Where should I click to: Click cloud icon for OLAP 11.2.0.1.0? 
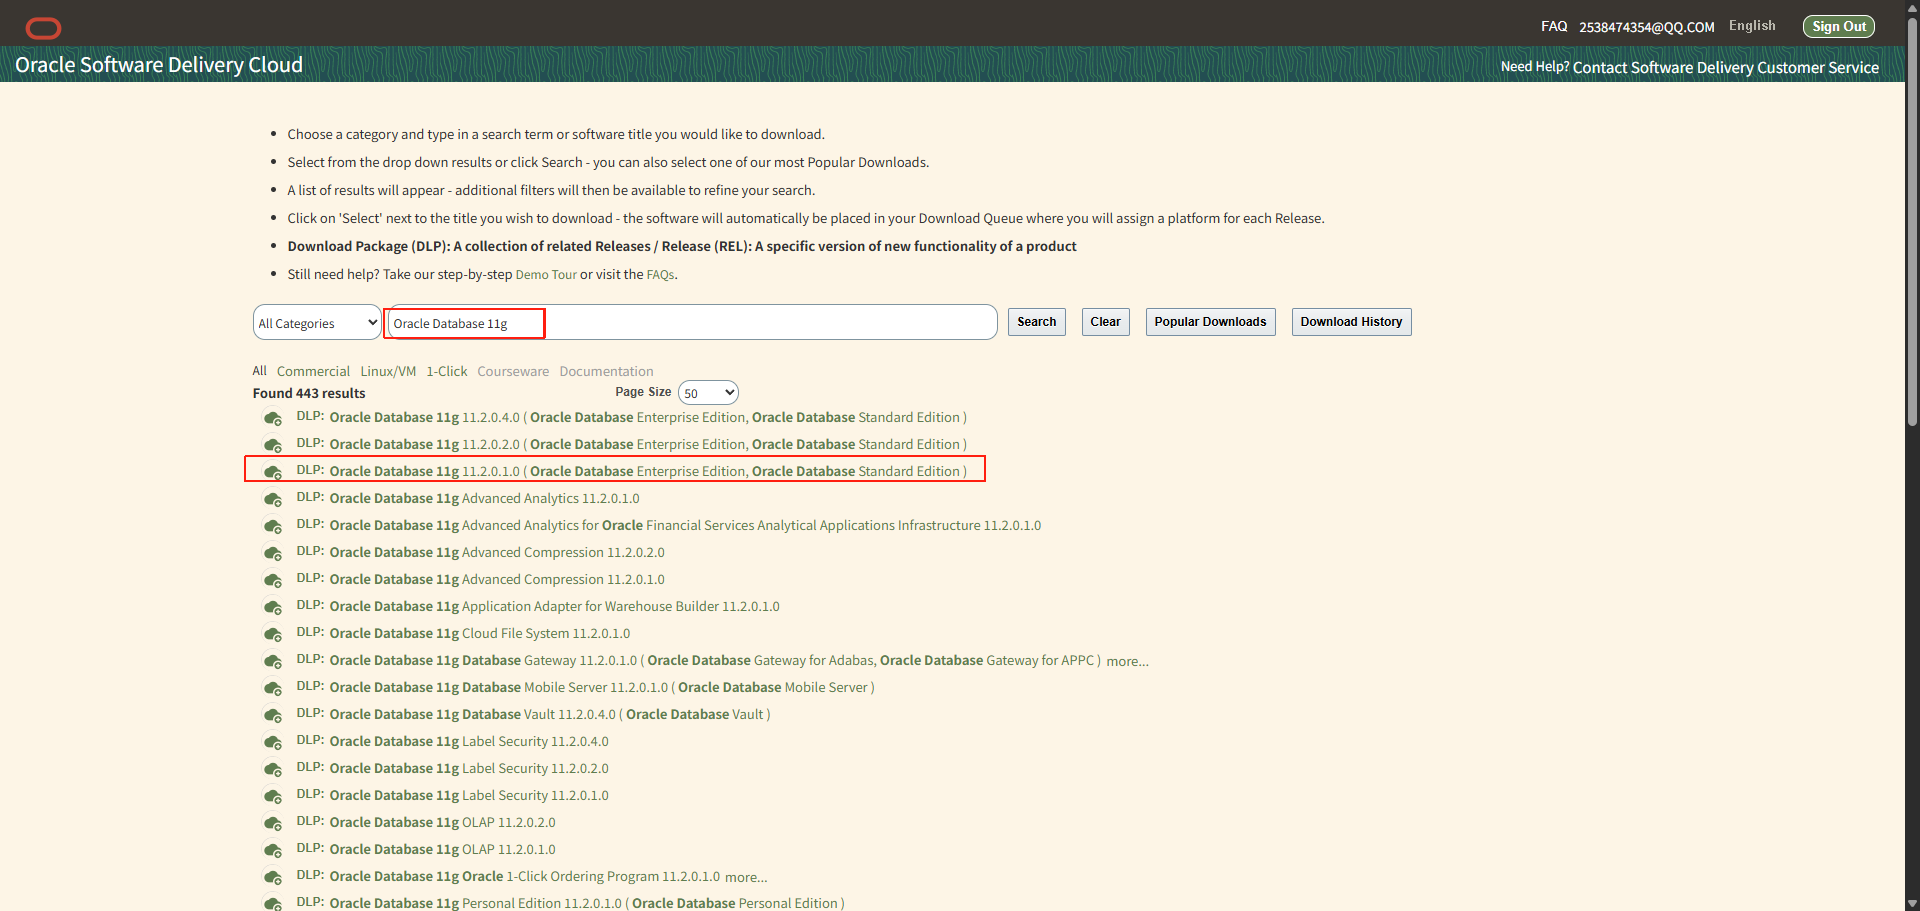point(272,850)
